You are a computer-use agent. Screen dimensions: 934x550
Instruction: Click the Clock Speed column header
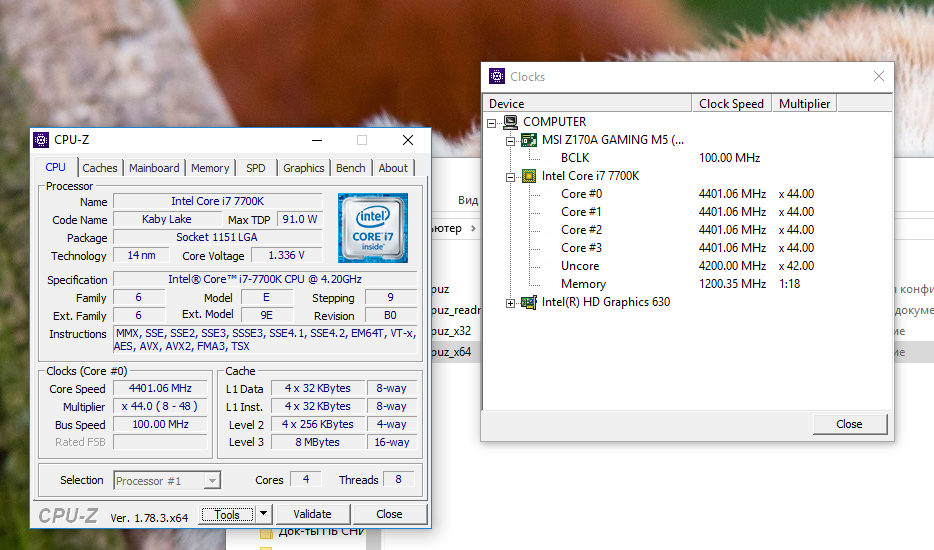coord(731,104)
